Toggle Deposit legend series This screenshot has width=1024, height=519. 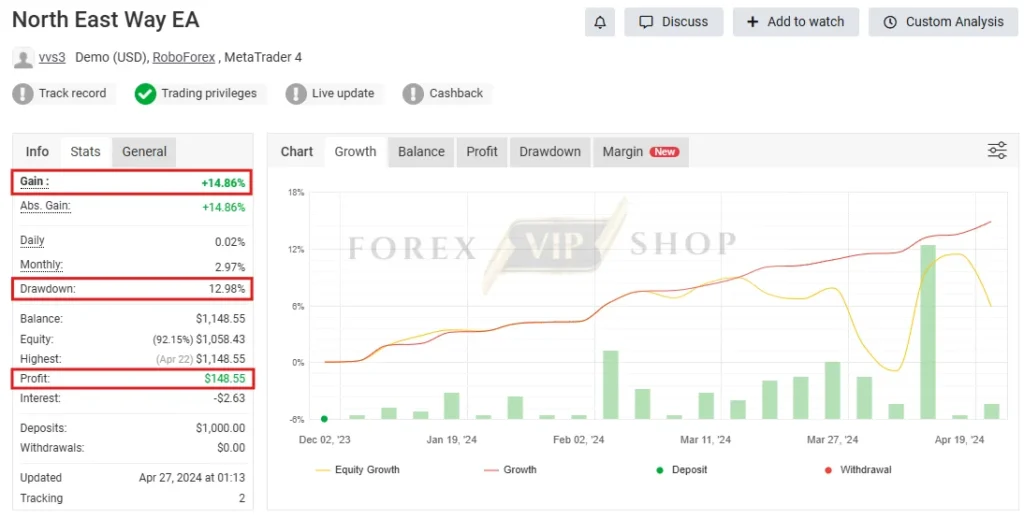point(682,469)
